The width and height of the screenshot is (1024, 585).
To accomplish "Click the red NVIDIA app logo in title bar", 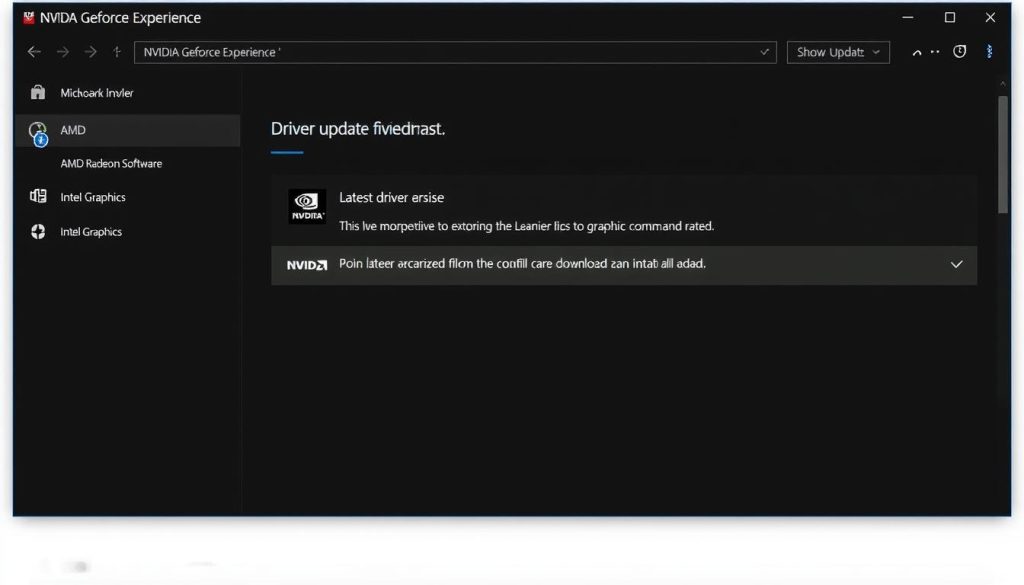I will pyautogui.click(x=28, y=18).
